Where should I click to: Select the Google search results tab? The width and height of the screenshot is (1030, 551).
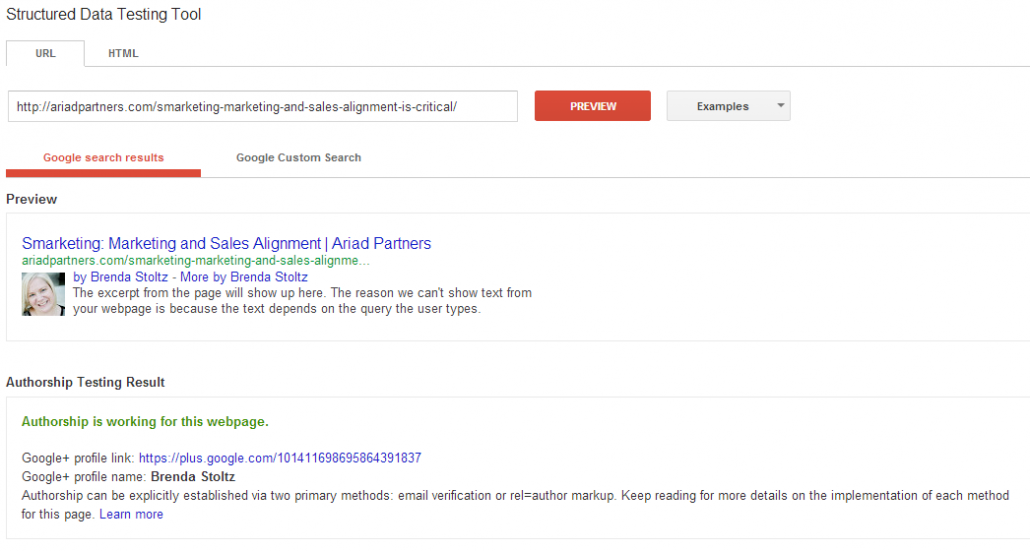pos(103,158)
